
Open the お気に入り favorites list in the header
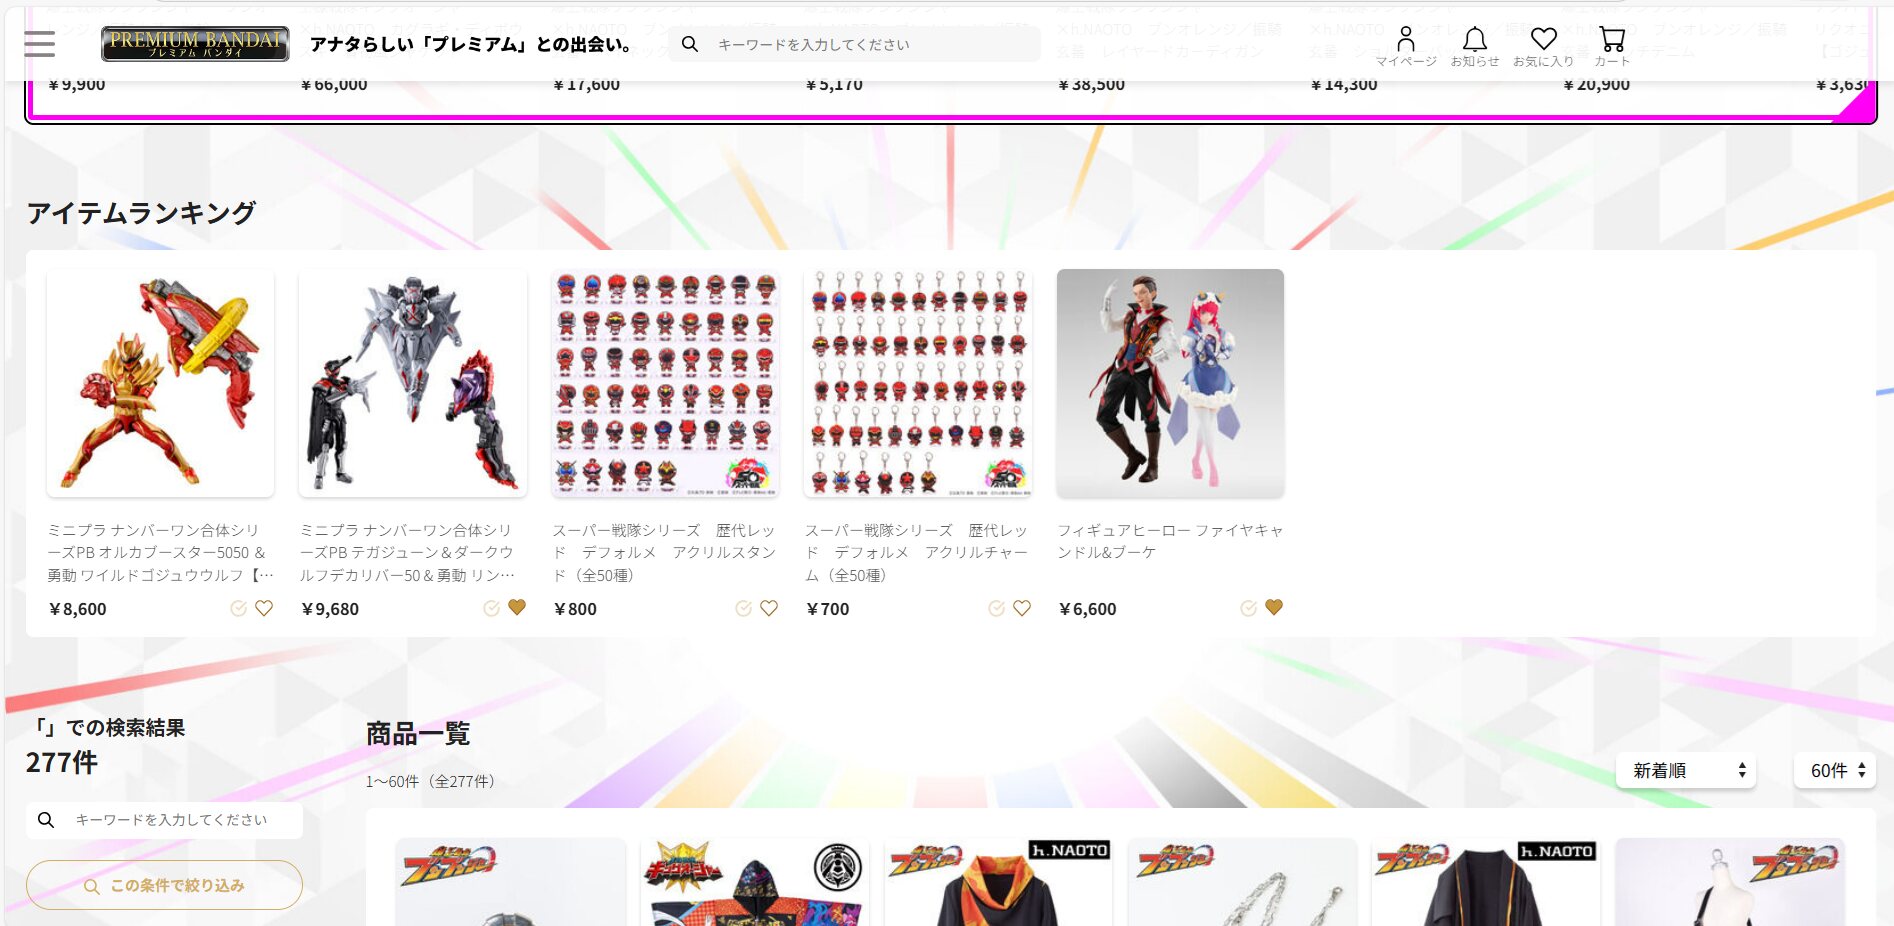click(1543, 47)
